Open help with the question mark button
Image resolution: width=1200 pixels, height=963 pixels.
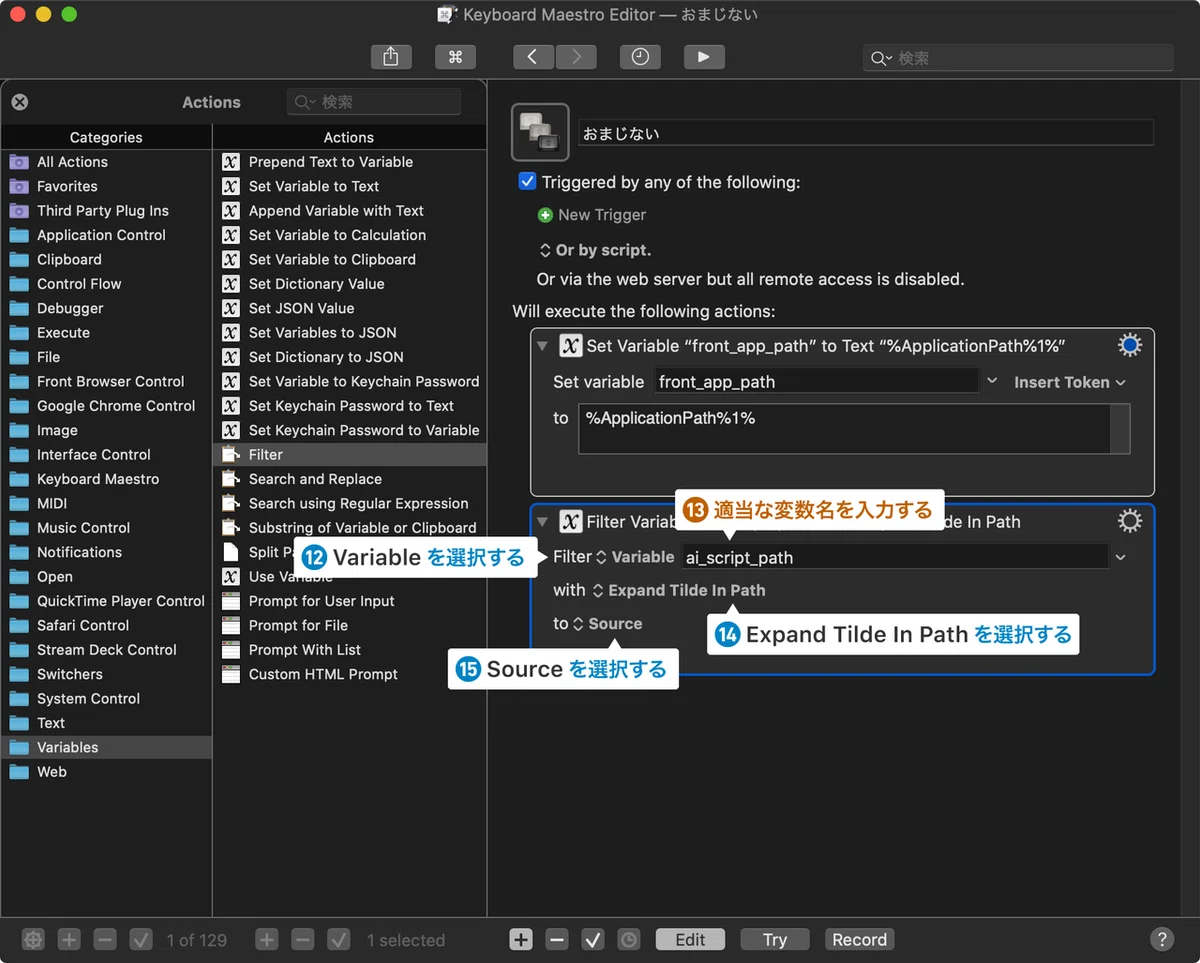point(1161,939)
